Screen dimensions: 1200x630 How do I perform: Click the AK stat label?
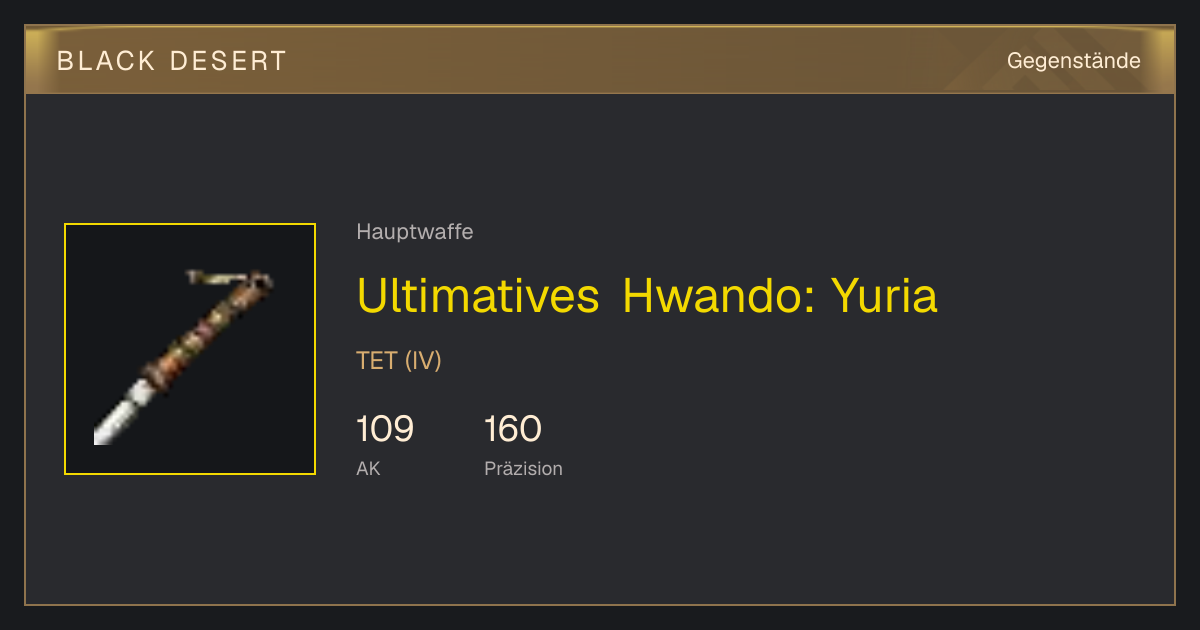pyautogui.click(x=368, y=468)
